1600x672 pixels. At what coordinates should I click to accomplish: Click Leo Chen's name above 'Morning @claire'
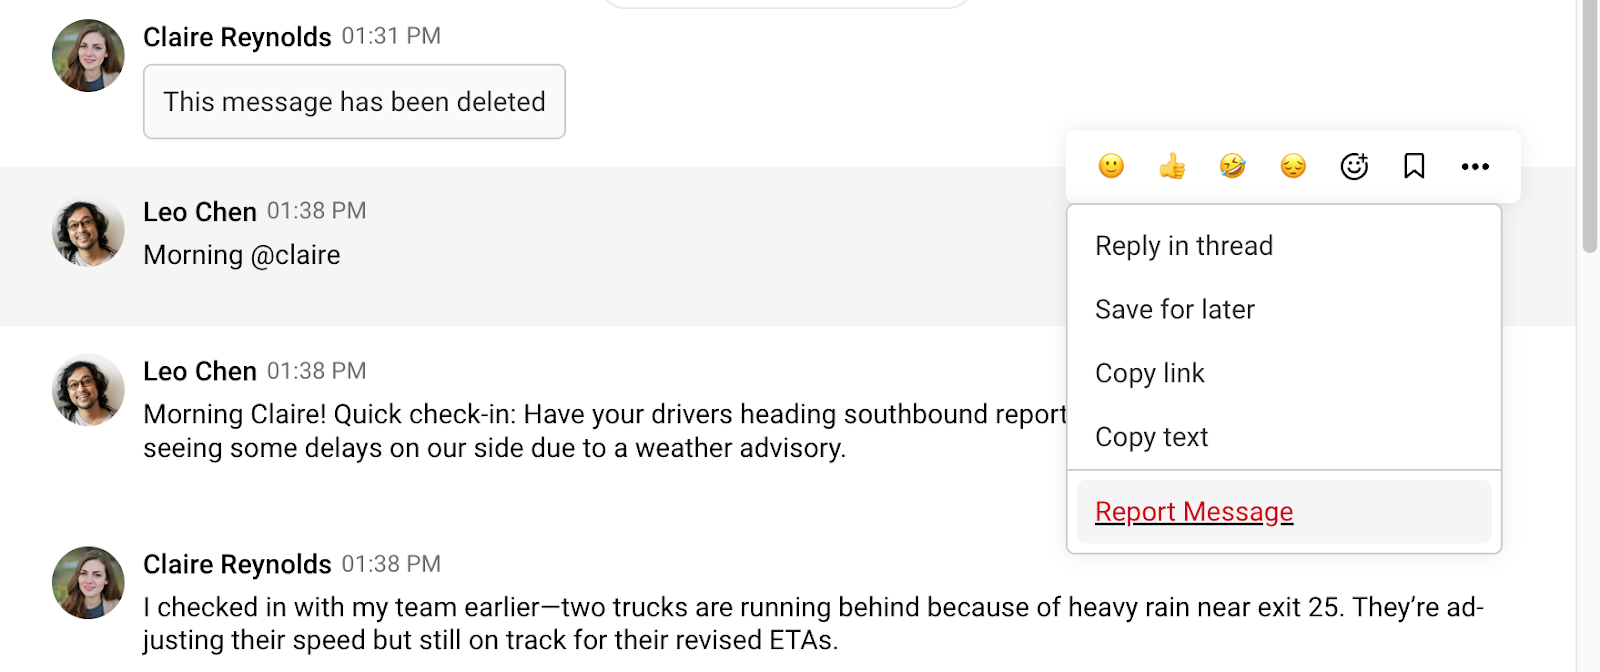(x=200, y=212)
